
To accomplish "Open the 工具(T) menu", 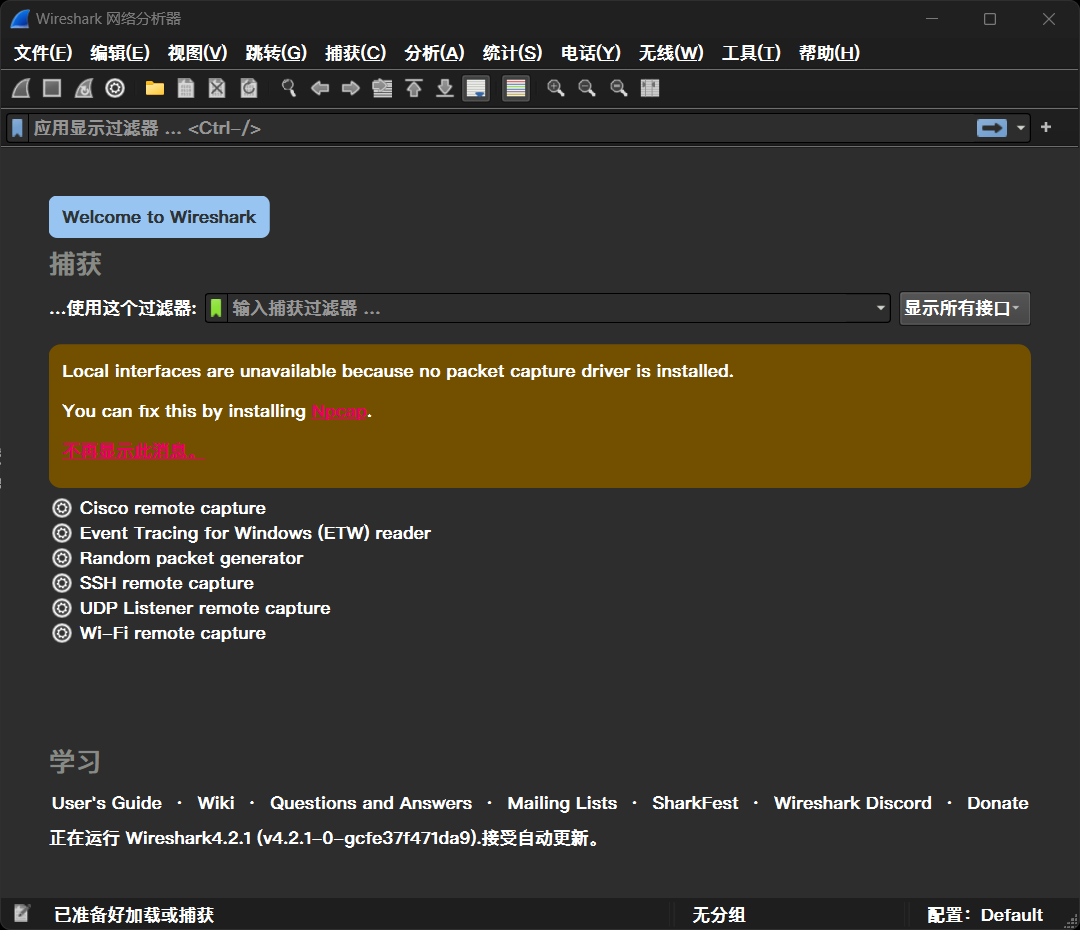I will [x=751, y=53].
